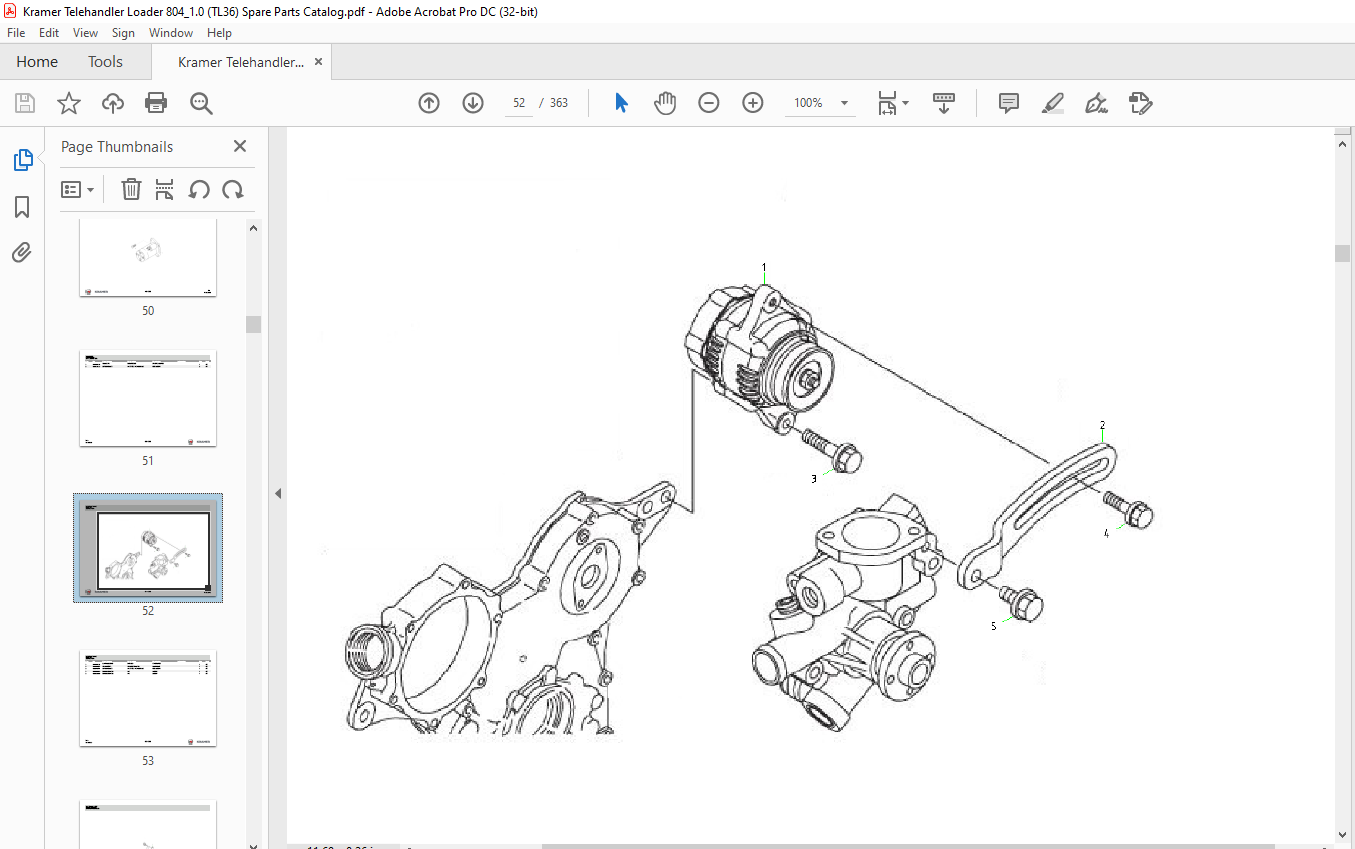This screenshot has width=1355, height=849.
Task: Select the Highlight text tool
Action: [x=1053, y=103]
